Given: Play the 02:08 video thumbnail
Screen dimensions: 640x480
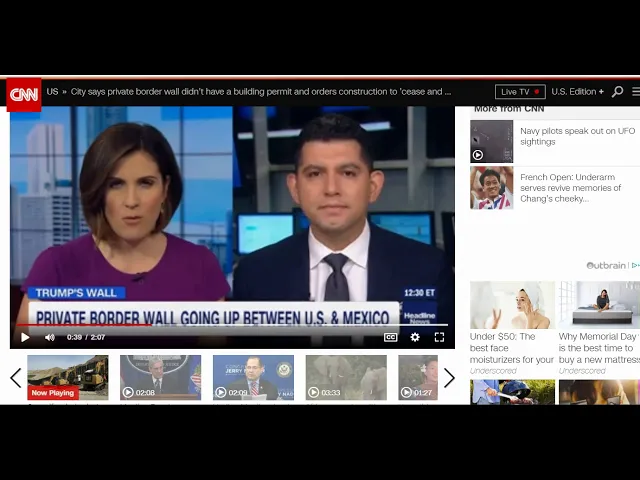Looking at the screenshot, I should click(x=160, y=378).
